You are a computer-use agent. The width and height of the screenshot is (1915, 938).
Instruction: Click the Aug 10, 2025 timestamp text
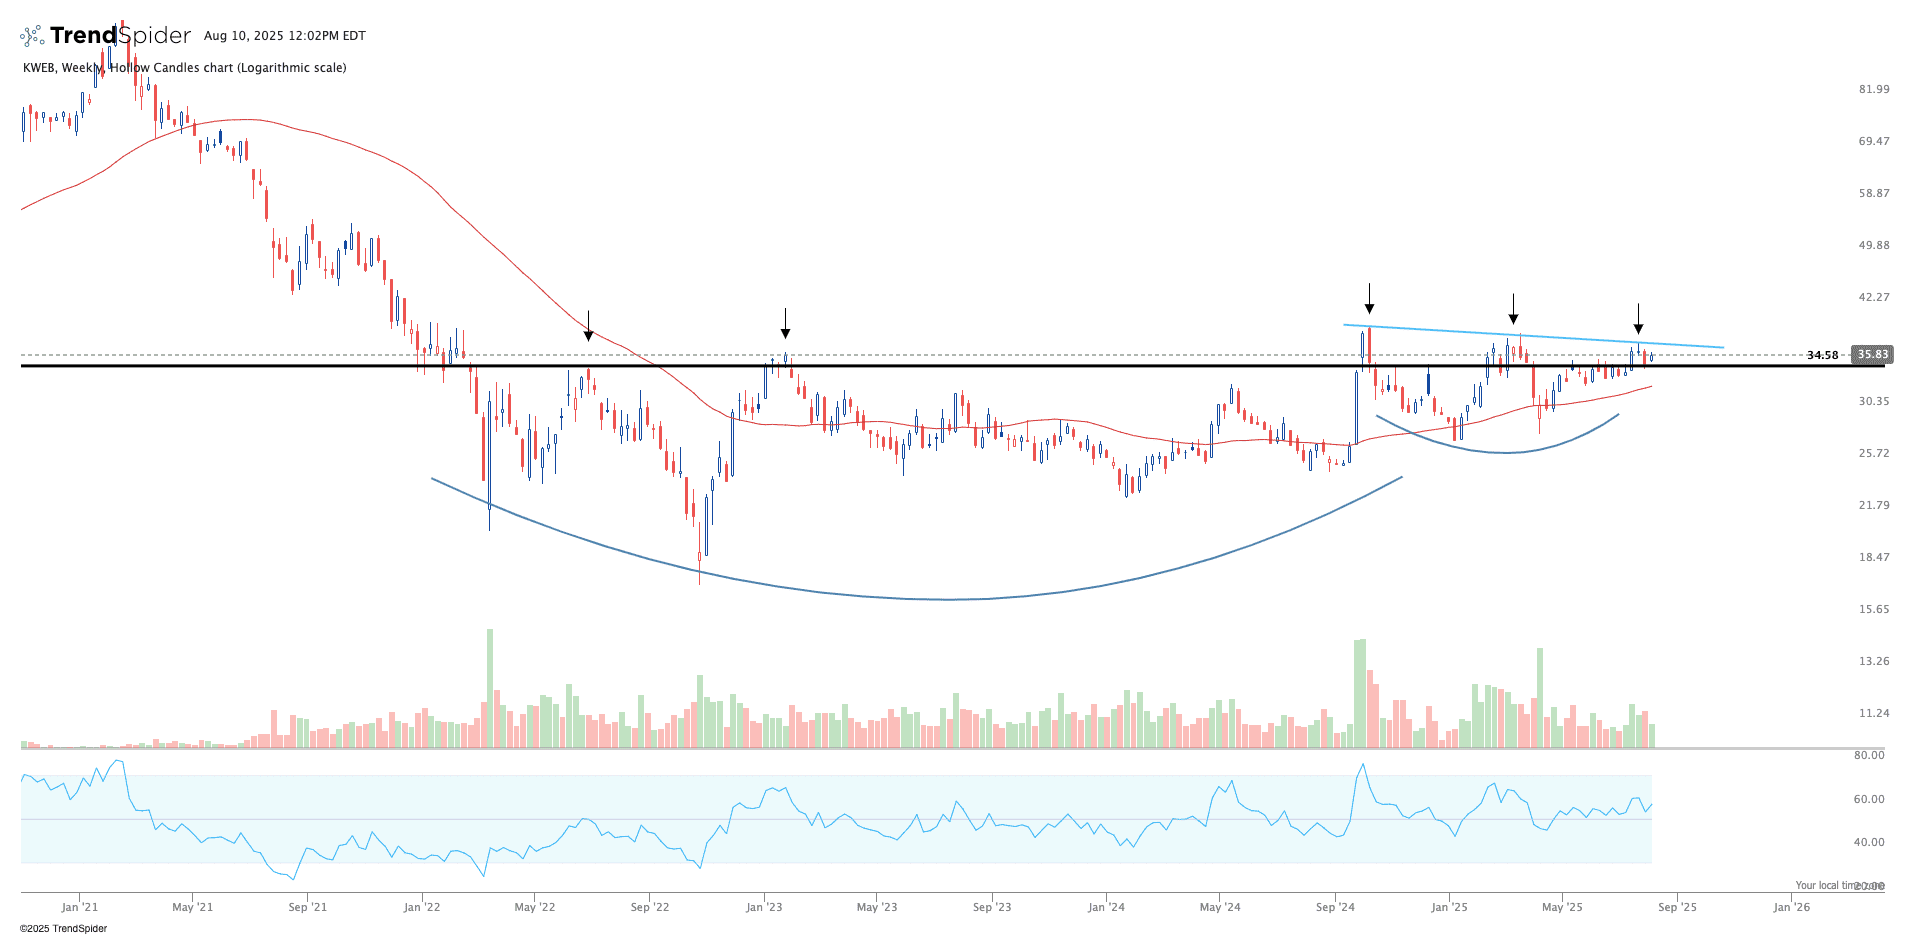[x=285, y=36]
